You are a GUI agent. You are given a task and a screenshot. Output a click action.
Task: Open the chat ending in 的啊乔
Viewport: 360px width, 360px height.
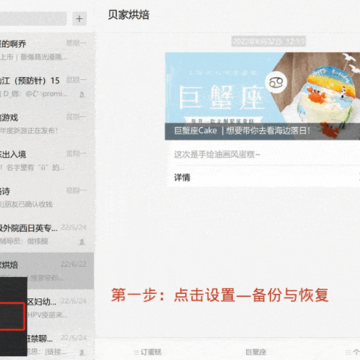coord(47,50)
